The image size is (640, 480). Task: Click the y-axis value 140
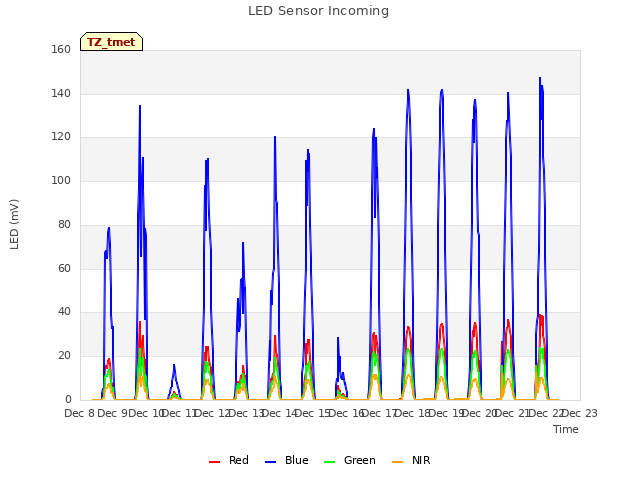(x=61, y=93)
